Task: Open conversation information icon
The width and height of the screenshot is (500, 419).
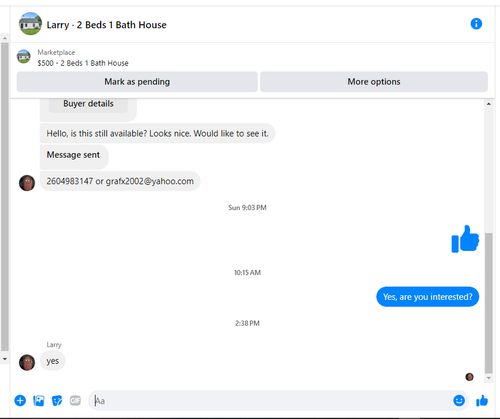Action: pyautogui.click(x=476, y=24)
